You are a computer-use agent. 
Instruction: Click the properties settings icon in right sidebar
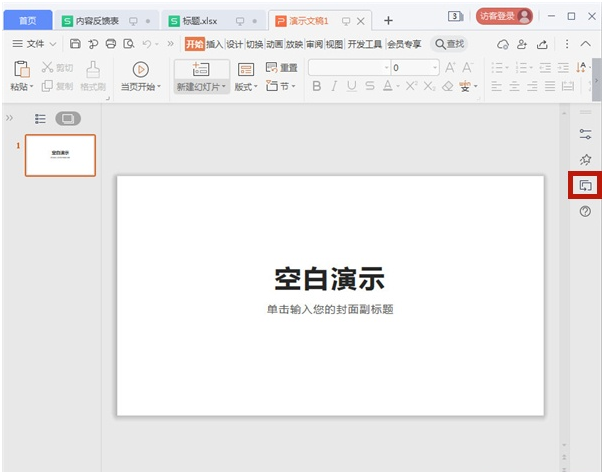(585, 133)
